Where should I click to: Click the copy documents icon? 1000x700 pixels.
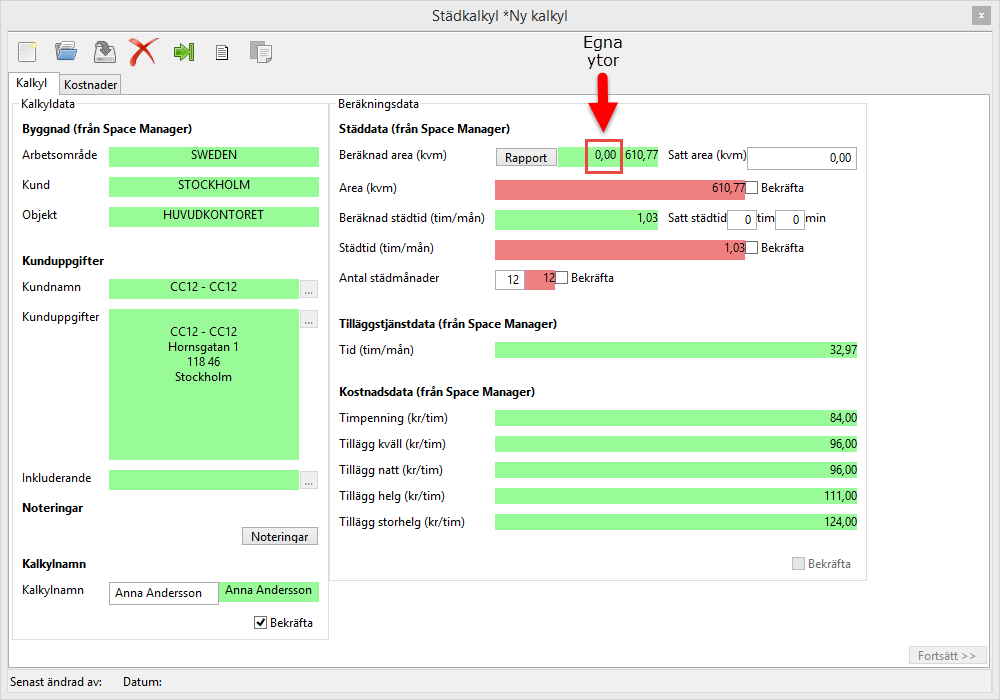tap(260, 52)
